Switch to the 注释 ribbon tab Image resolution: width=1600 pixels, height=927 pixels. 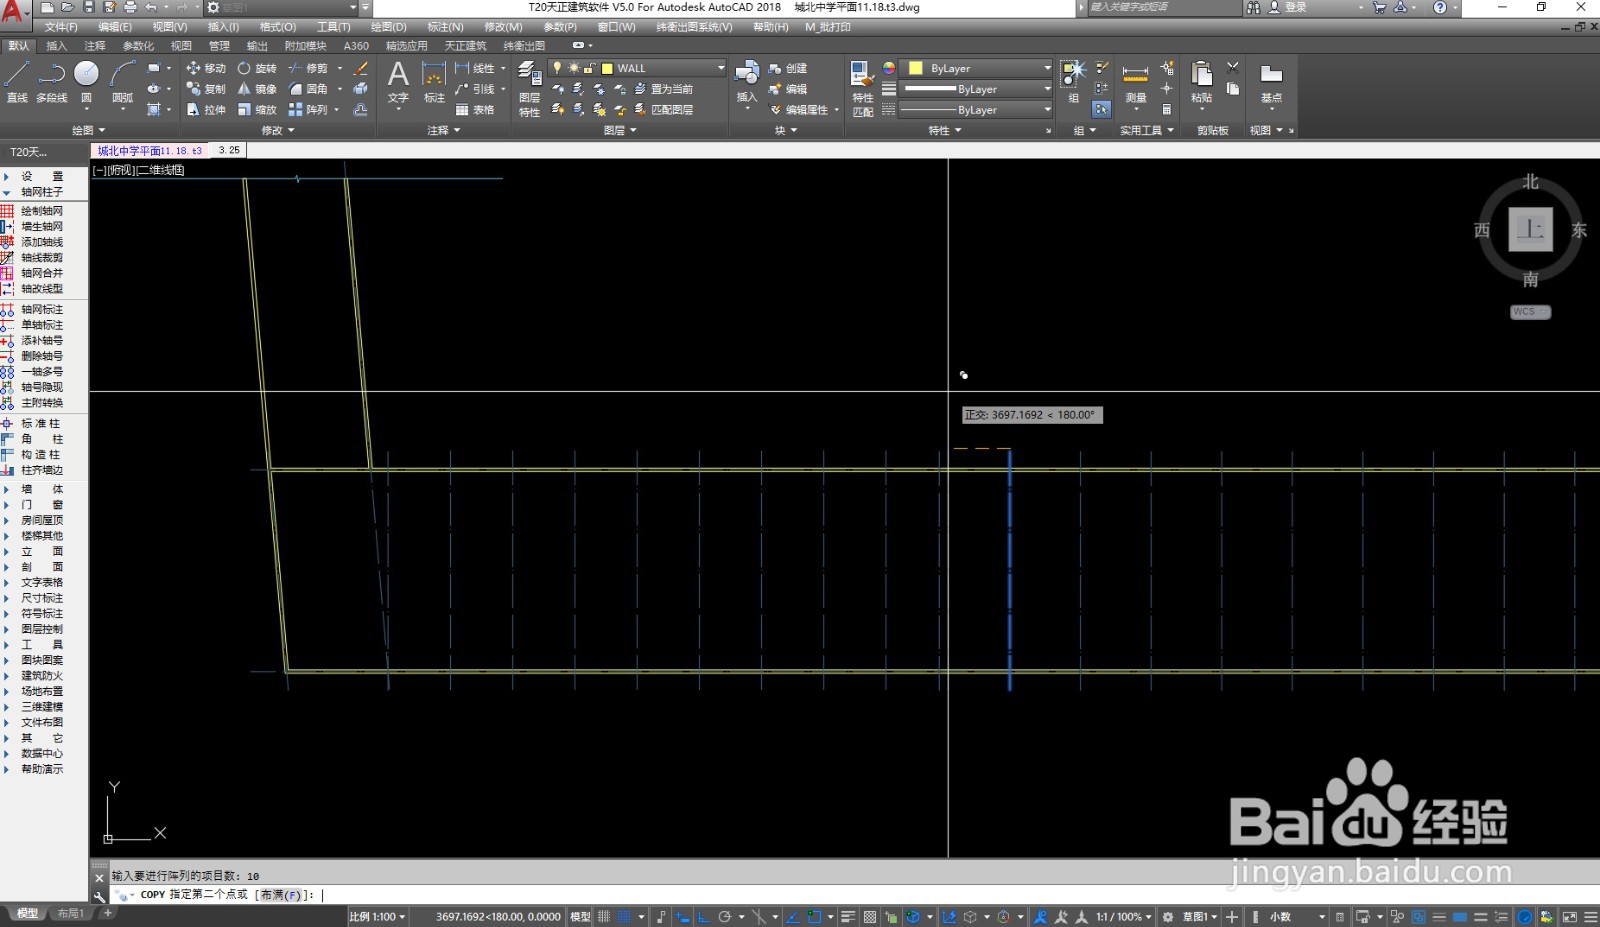click(x=95, y=45)
